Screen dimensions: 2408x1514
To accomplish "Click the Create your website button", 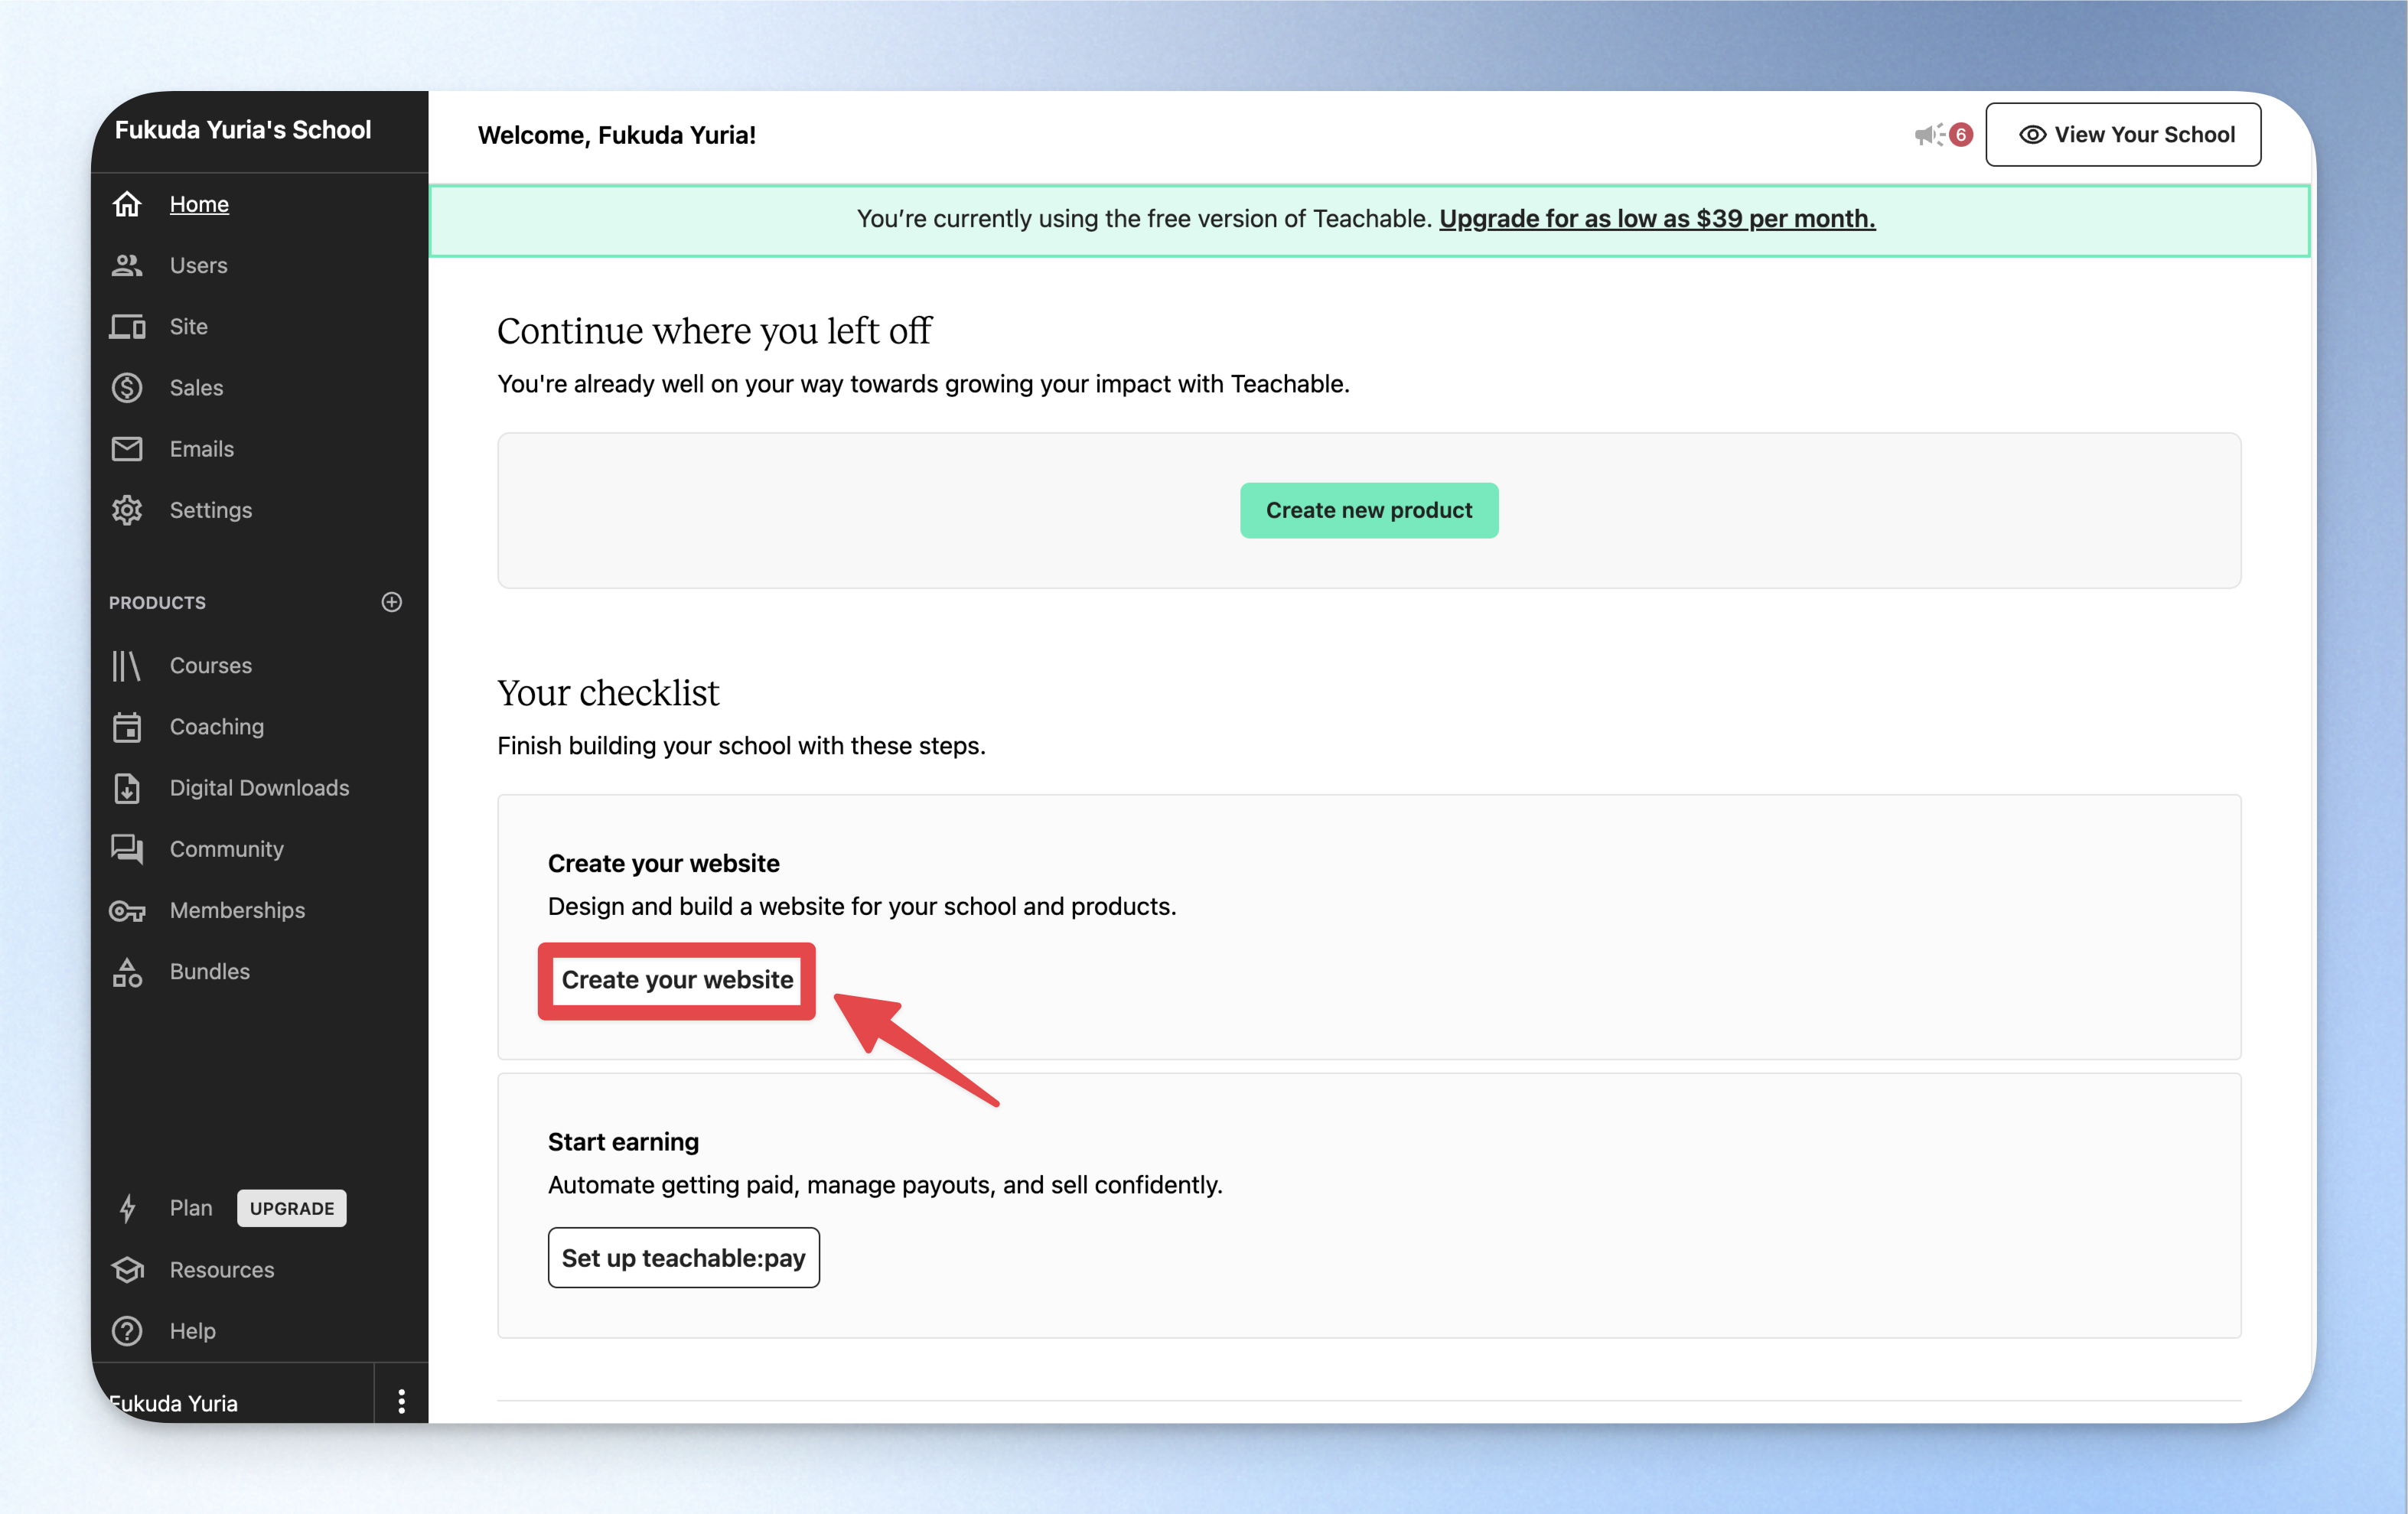I will tap(677, 980).
